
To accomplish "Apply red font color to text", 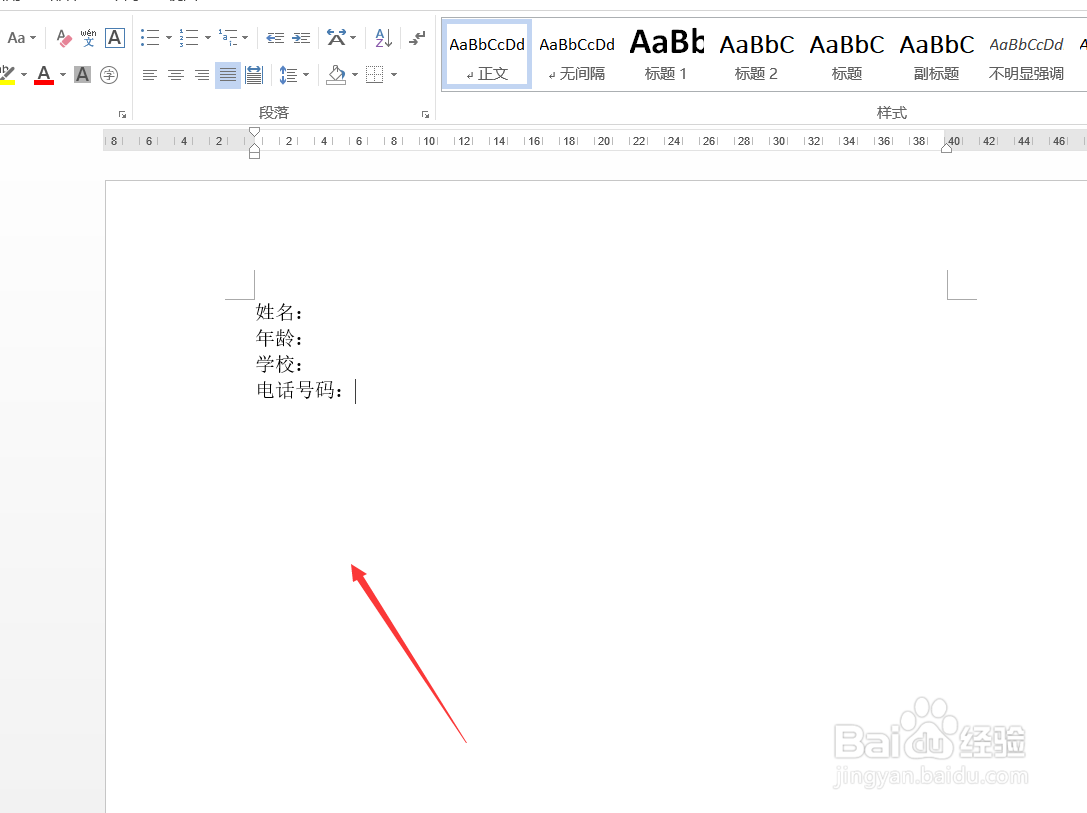I will pyautogui.click(x=44, y=75).
